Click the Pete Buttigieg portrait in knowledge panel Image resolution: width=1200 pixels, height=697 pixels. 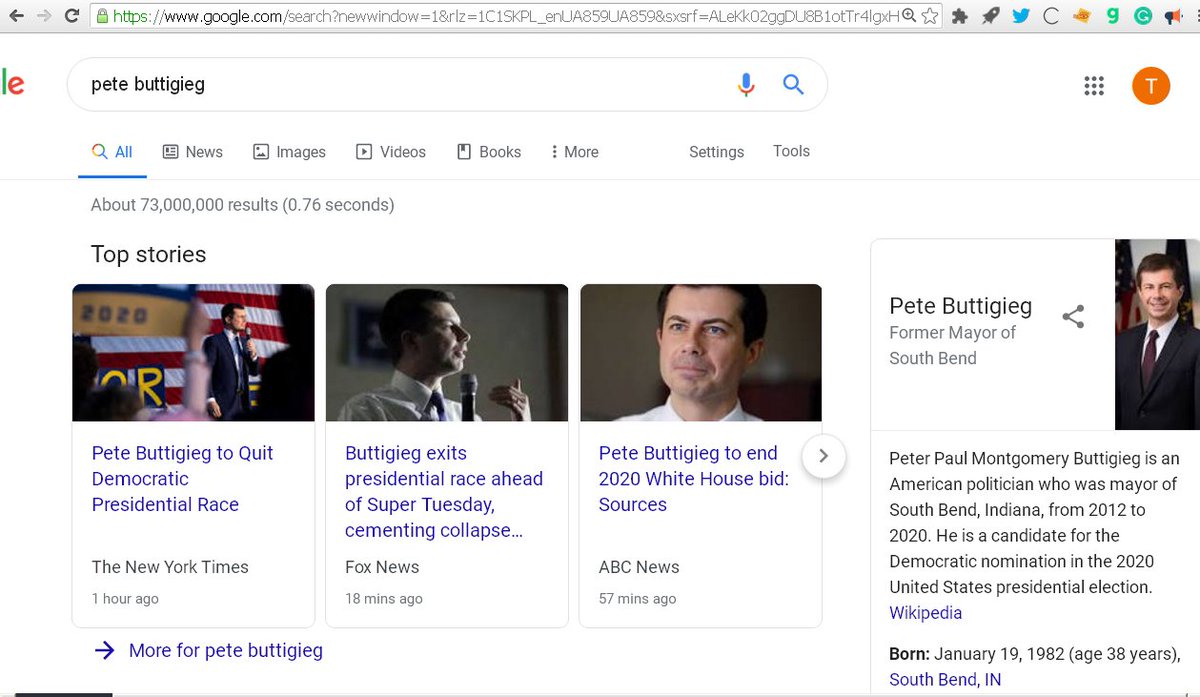(1157, 334)
